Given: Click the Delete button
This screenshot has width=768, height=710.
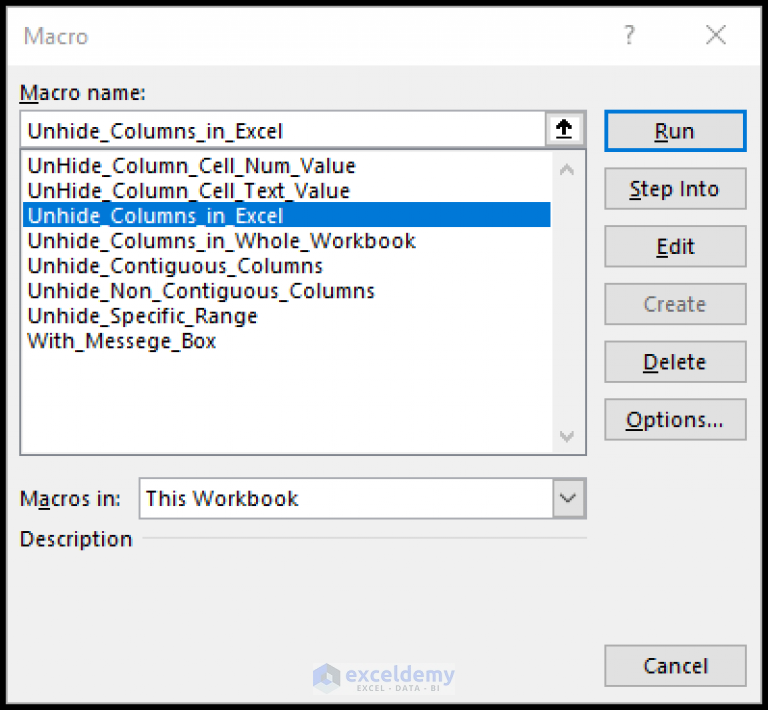Looking at the screenshot, I should (675, 362).
